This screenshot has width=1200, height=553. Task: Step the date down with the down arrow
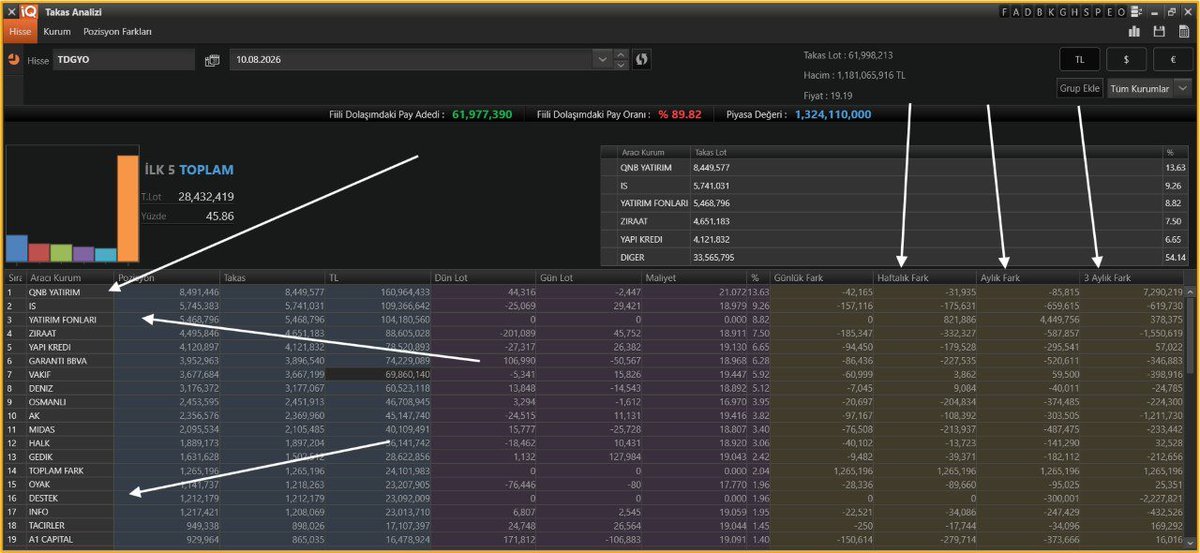621,65
